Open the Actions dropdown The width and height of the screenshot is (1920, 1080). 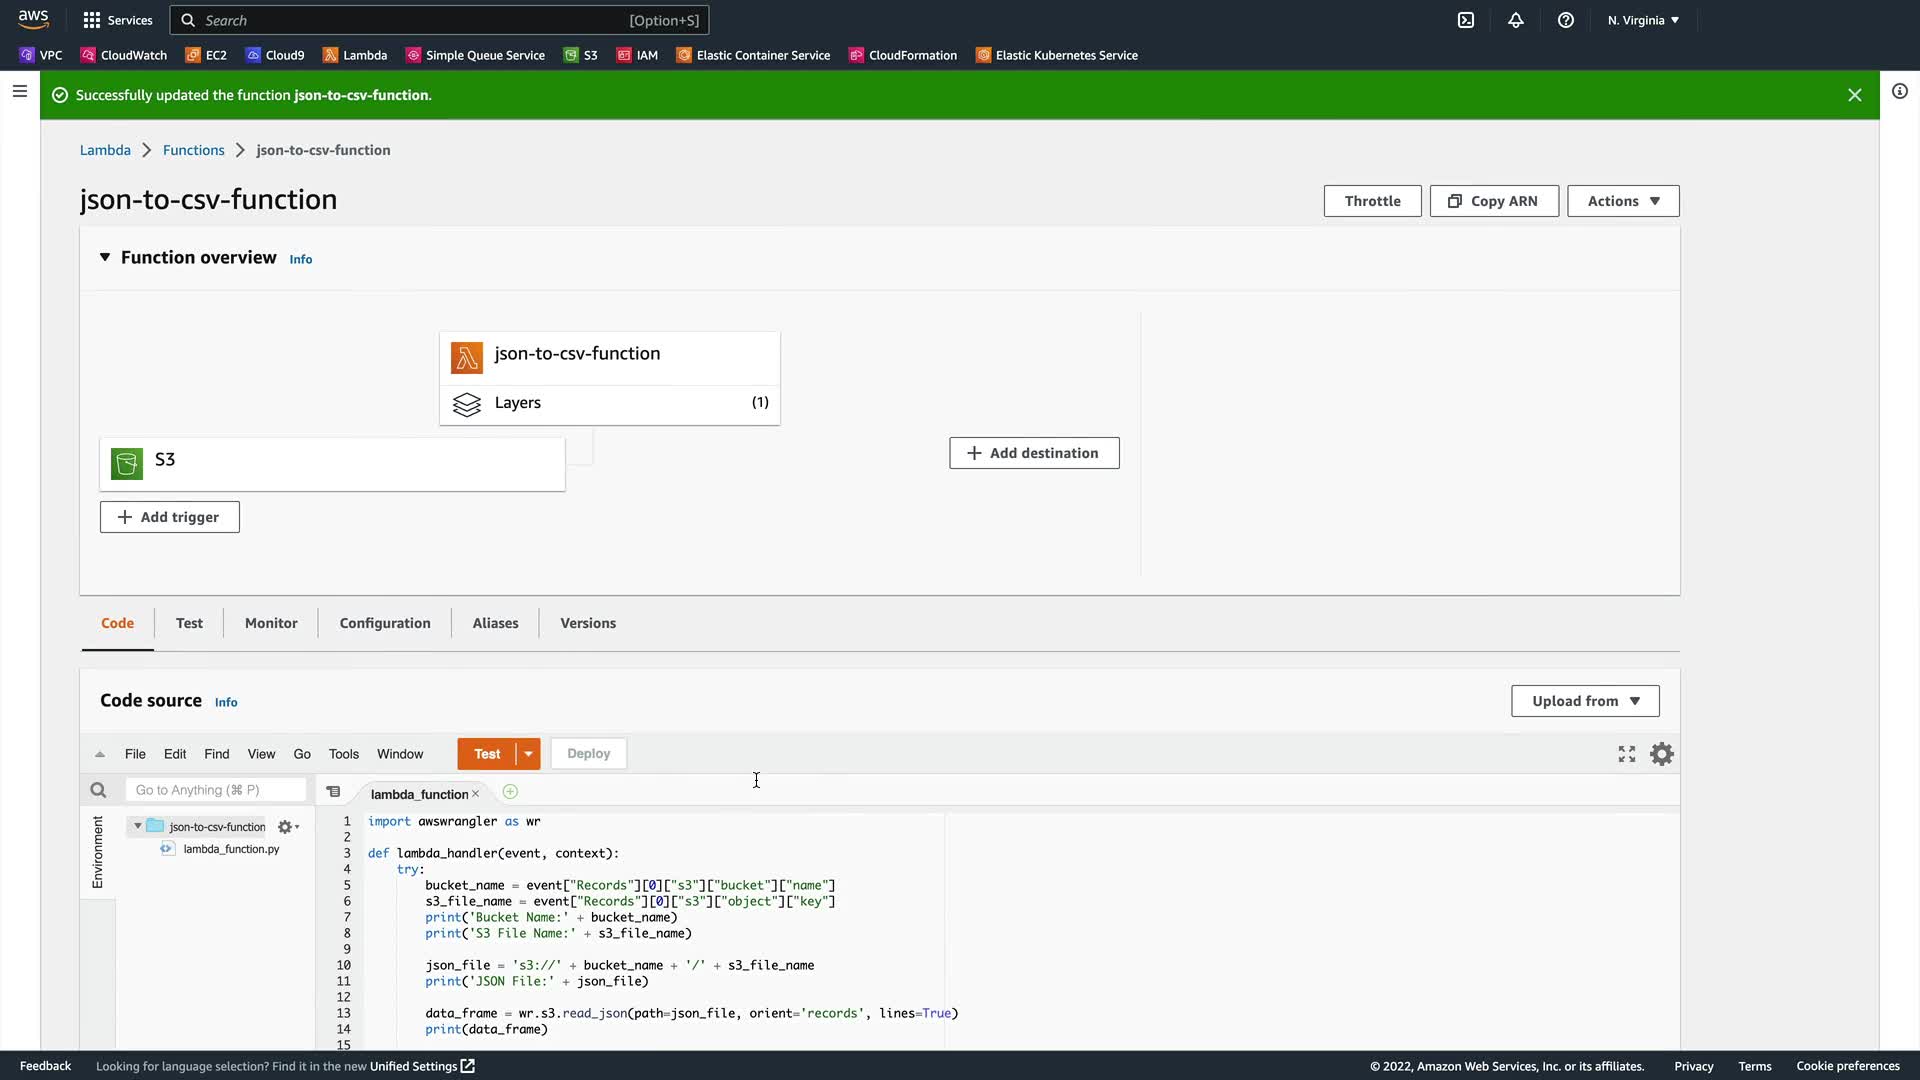(1622, 201)
